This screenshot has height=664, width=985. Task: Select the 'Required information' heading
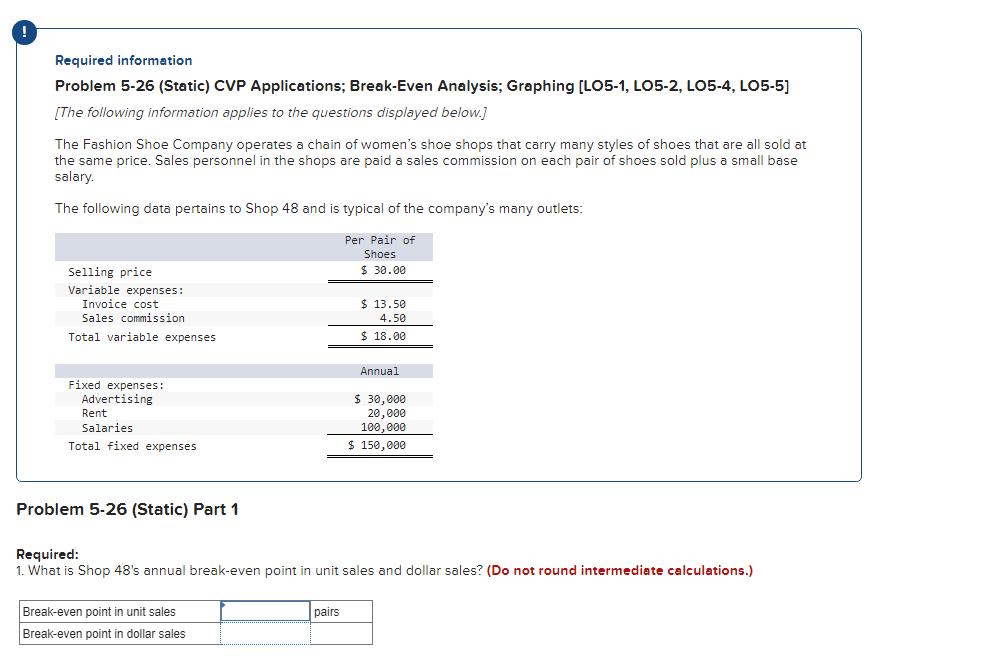click(x=124, y=60)
